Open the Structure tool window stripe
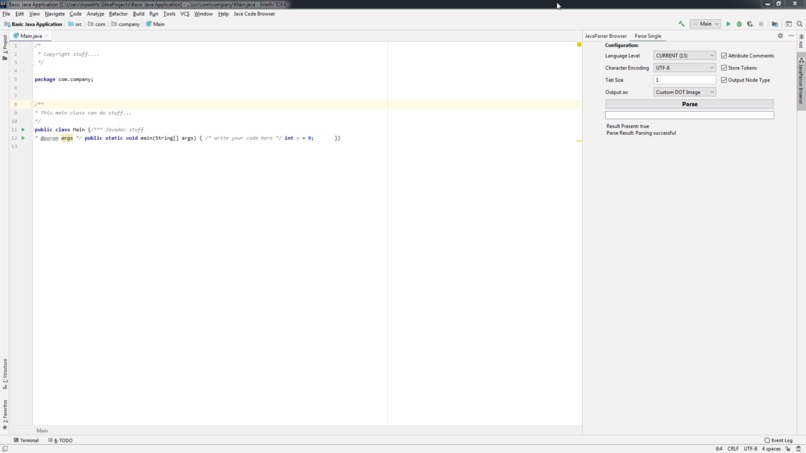The height and width of the screenshot is (453, 806). [5, 374]
